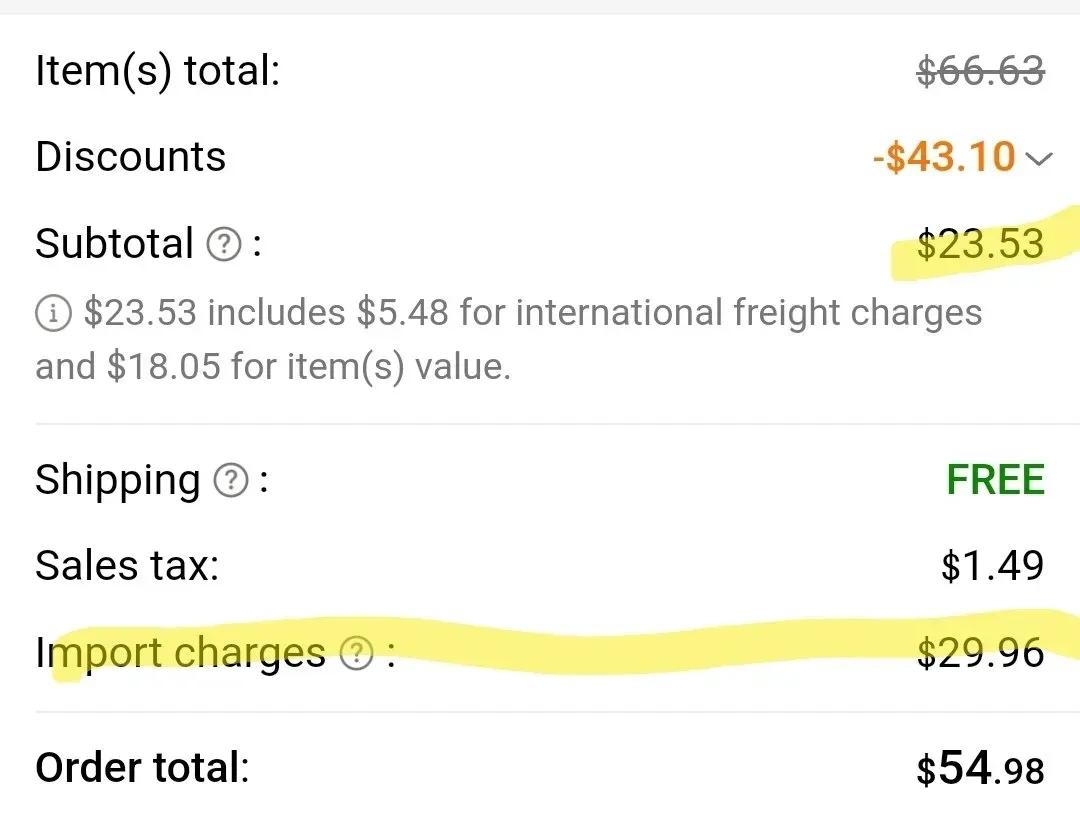This screenshot has height=813, width=1080.
Task: Open the Subtotal help question-mark icon
Action: point(224,245)
